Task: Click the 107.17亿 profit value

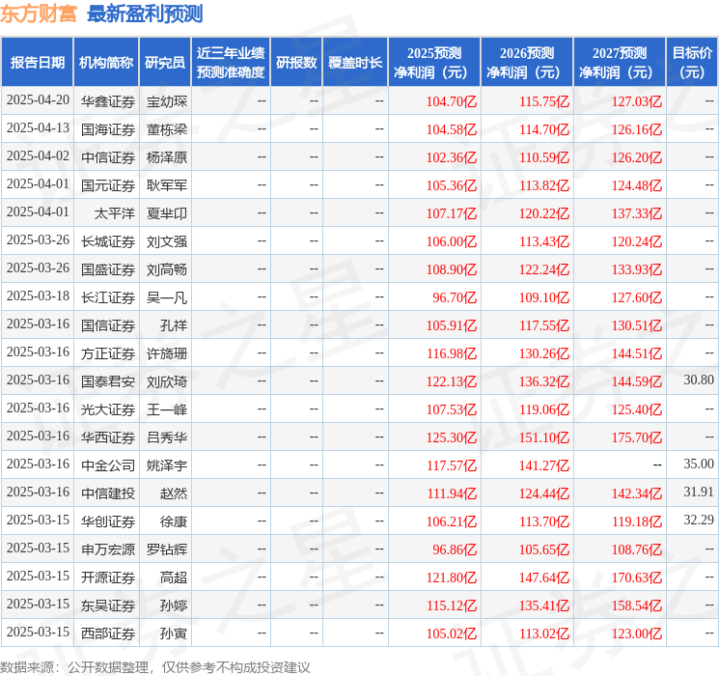Action: [452, 213]
